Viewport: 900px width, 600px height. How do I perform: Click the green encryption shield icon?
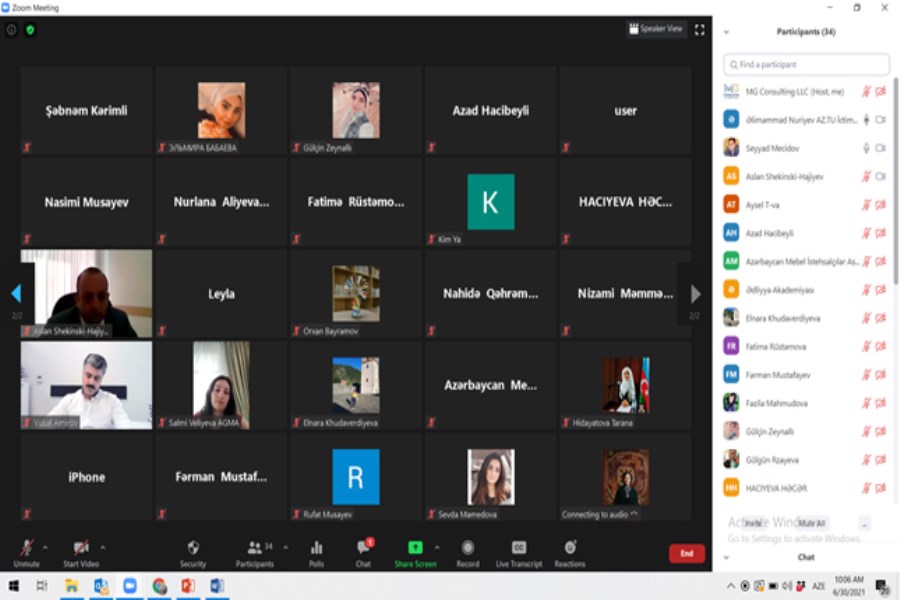(30, 30)
